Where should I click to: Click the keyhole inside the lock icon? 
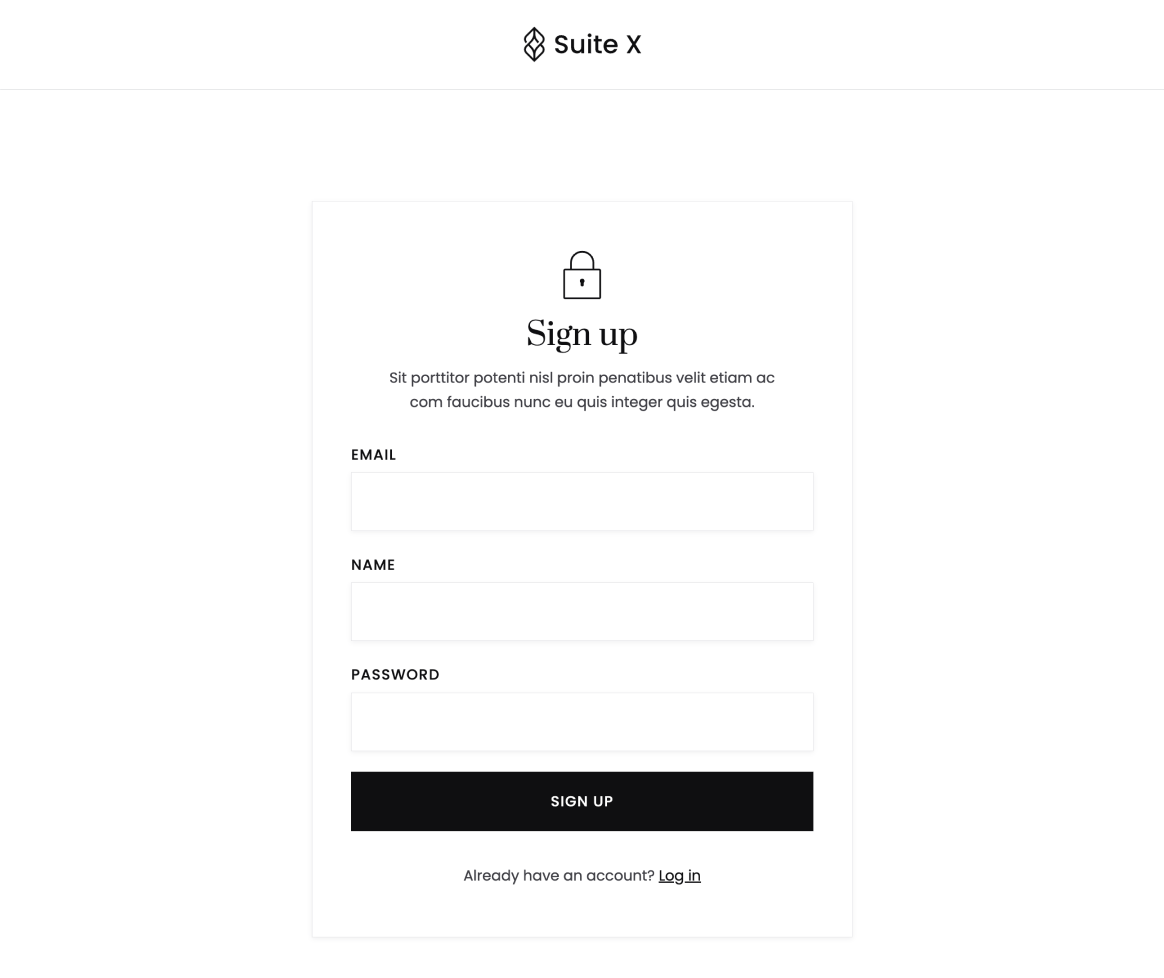pos(581,280)
